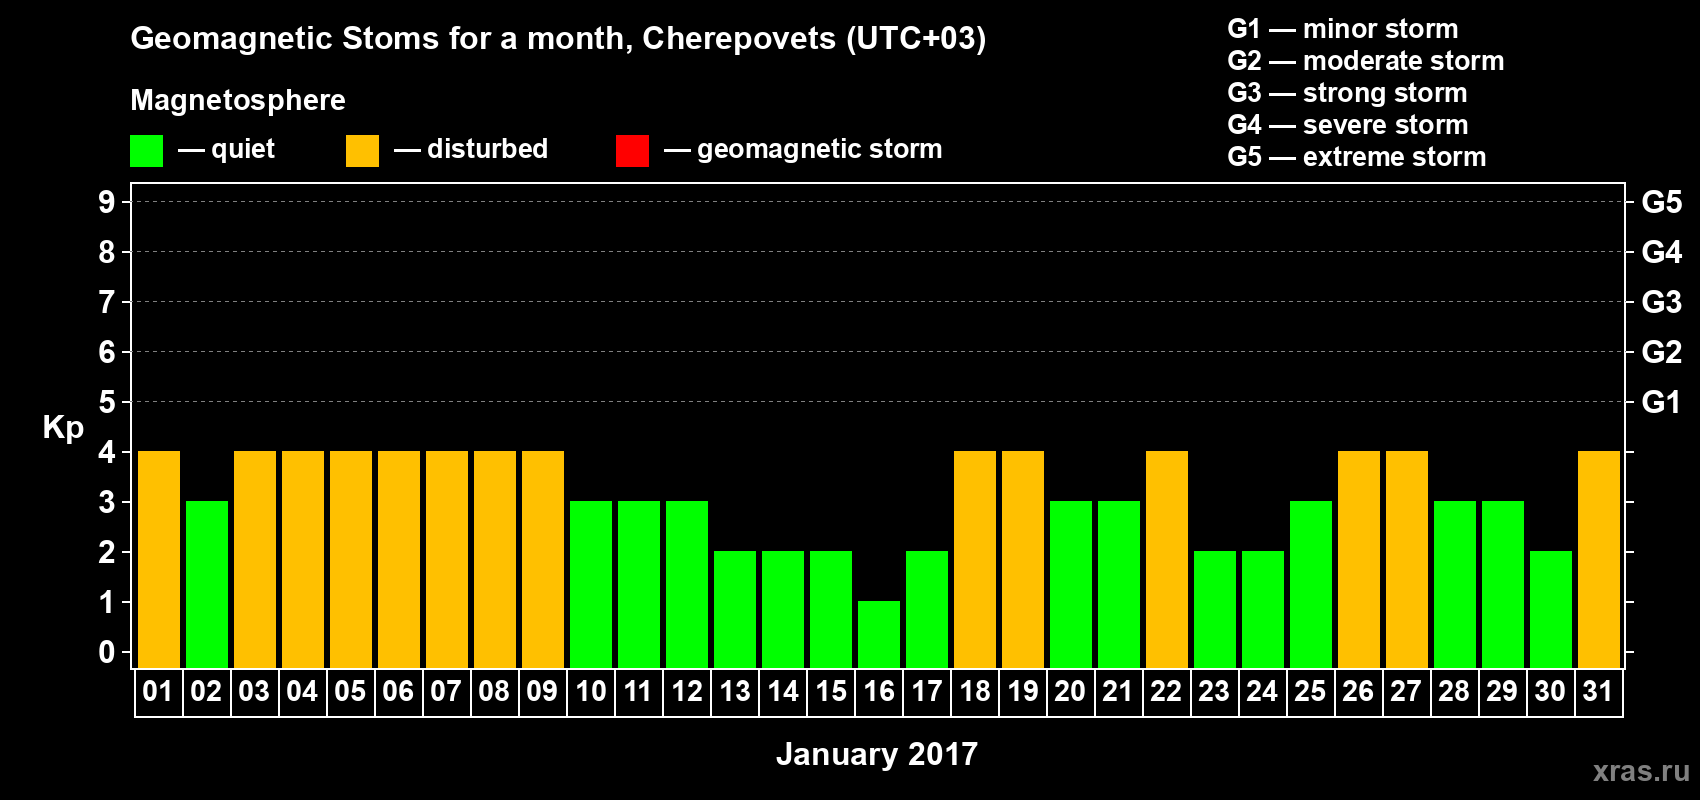Click the bar for January 01
Image resolution: width=1700 pixels, height=800 pixels.
(159, 559)
